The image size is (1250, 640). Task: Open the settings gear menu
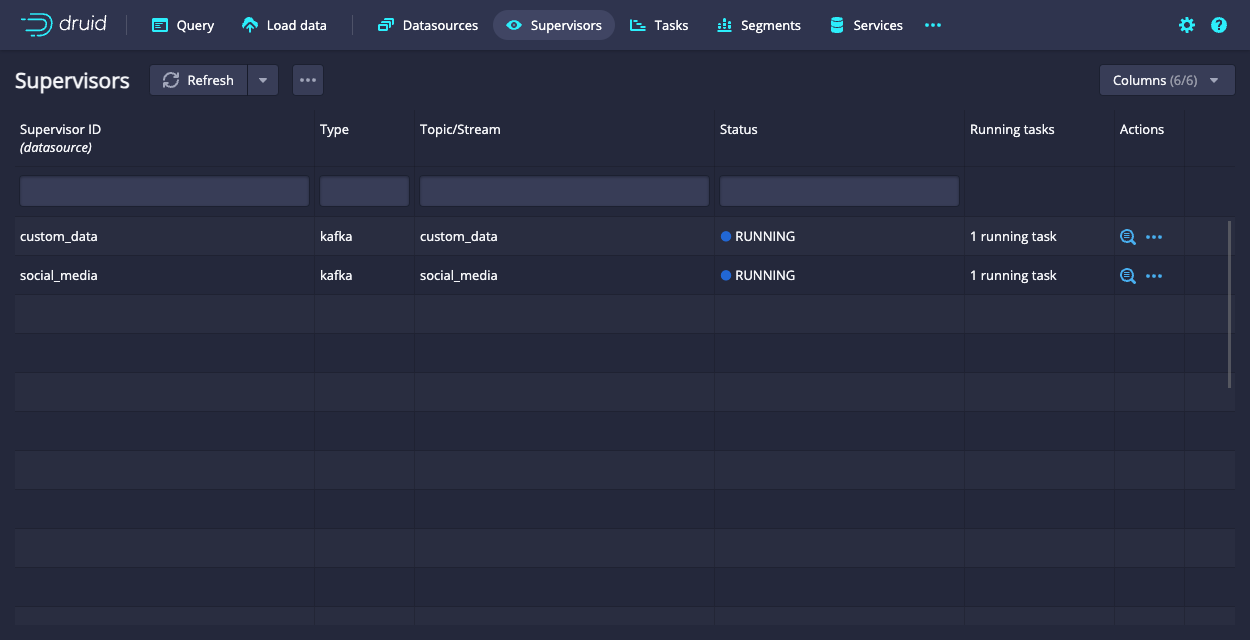(1187, 25)
